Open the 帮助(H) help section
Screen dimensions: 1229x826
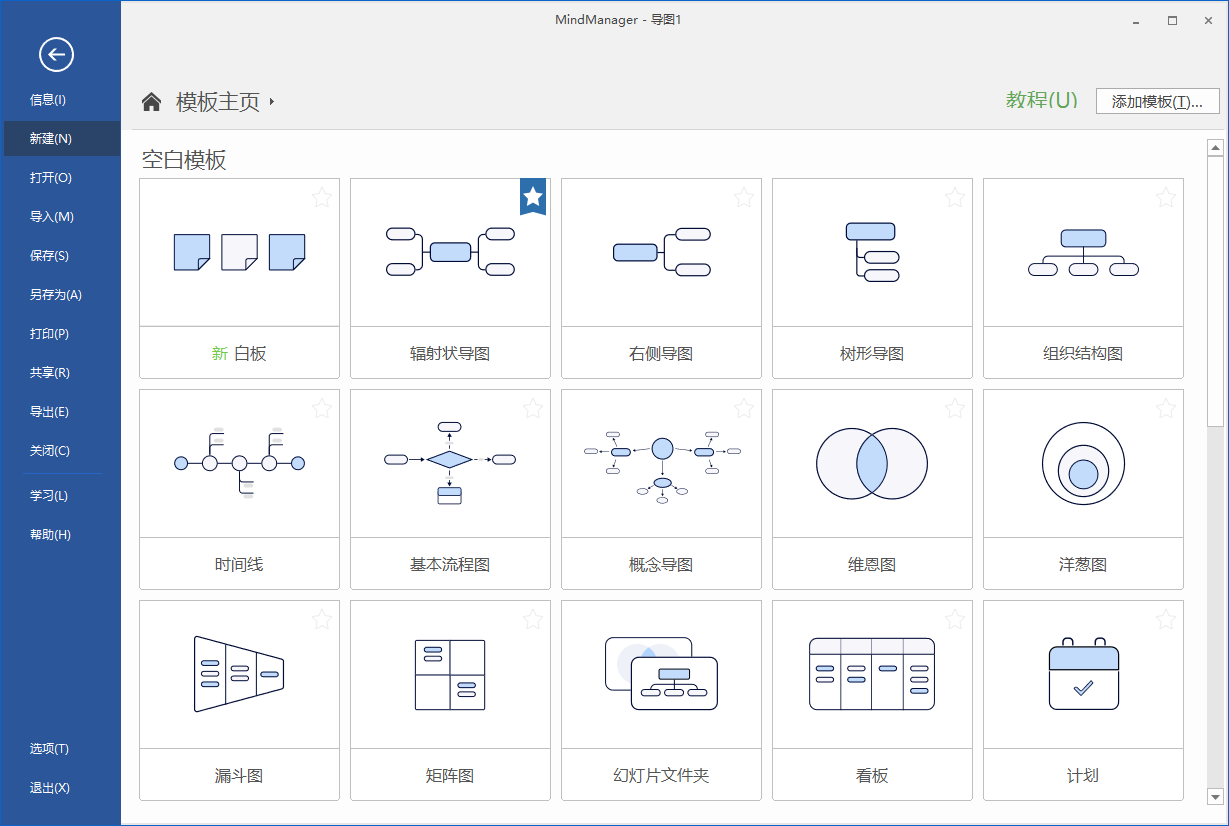tap(60, 535)
